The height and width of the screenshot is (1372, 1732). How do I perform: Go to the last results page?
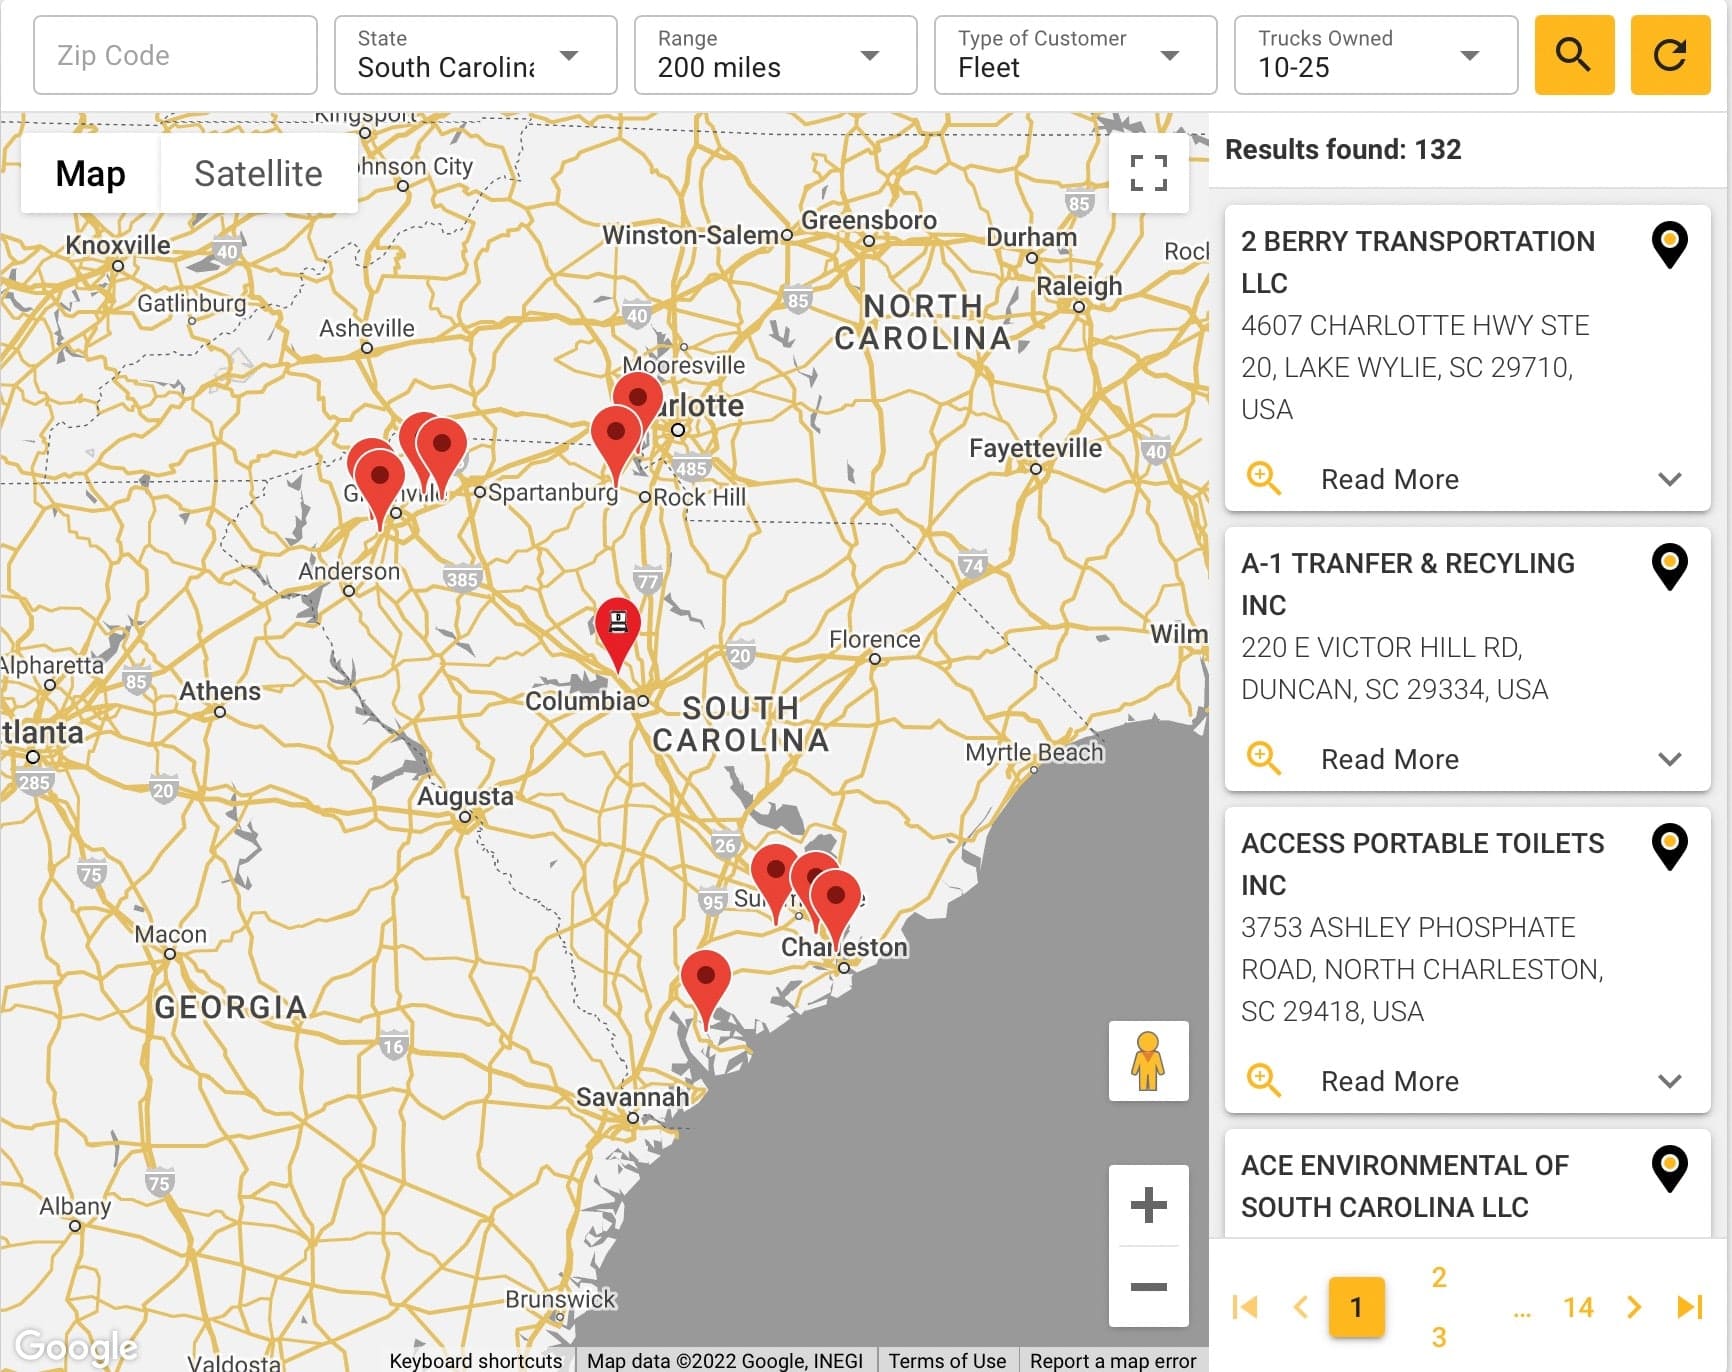click(x=1689, y=1307)
